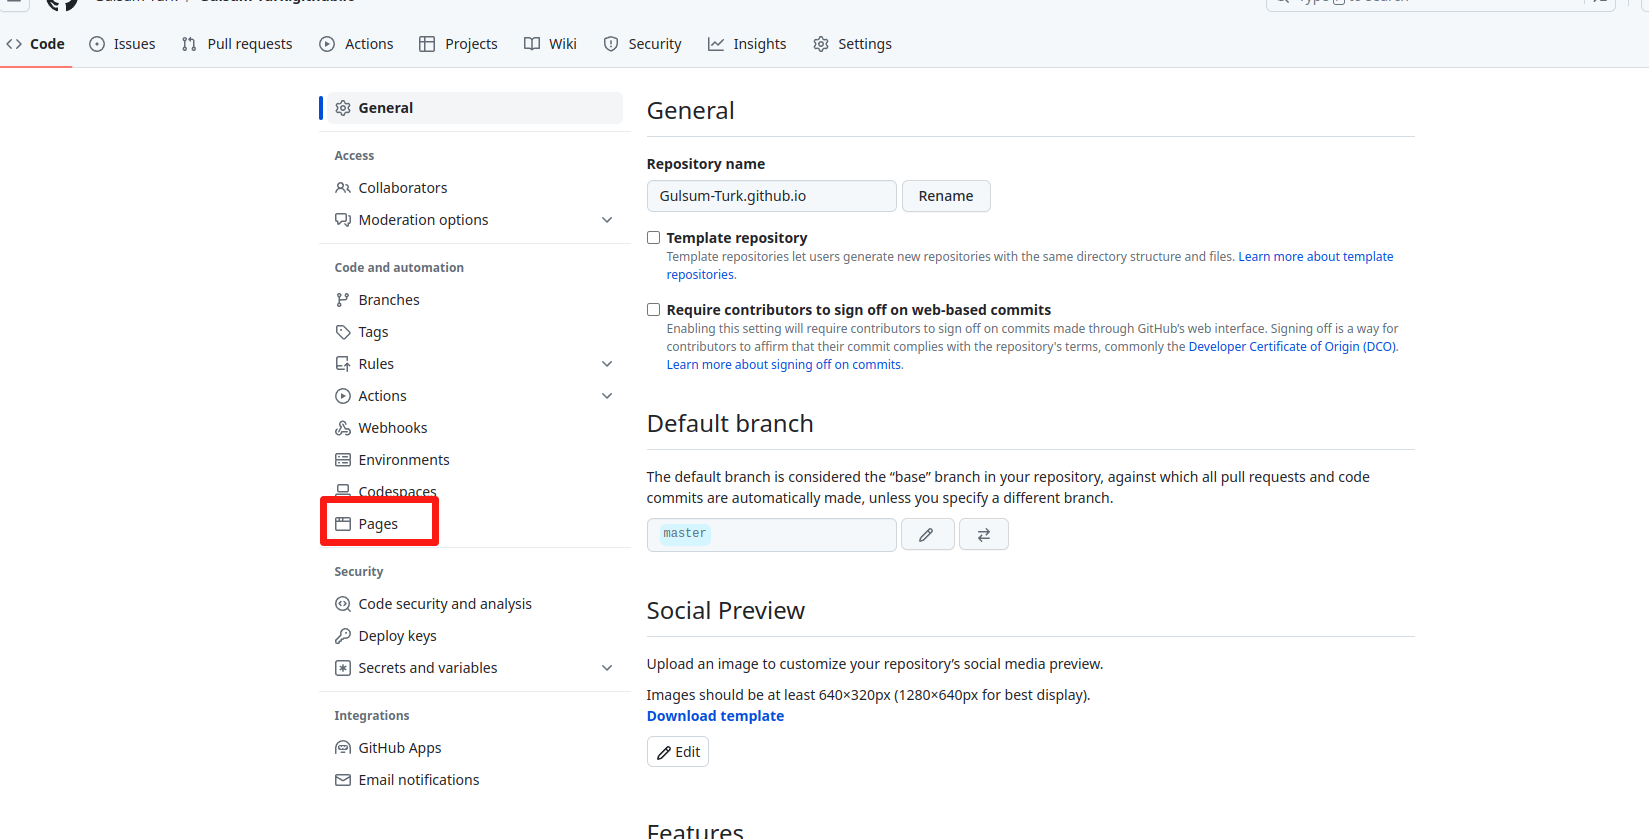Viewport: 1649px width, 839px height.
Task: Click the Environments server icon
Action: point(343,460)
